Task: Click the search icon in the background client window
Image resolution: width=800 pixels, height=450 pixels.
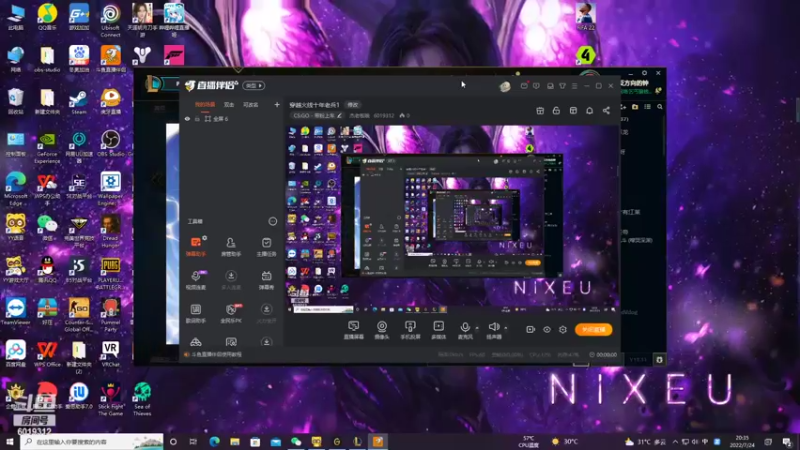Action: [x=660, y=107]
